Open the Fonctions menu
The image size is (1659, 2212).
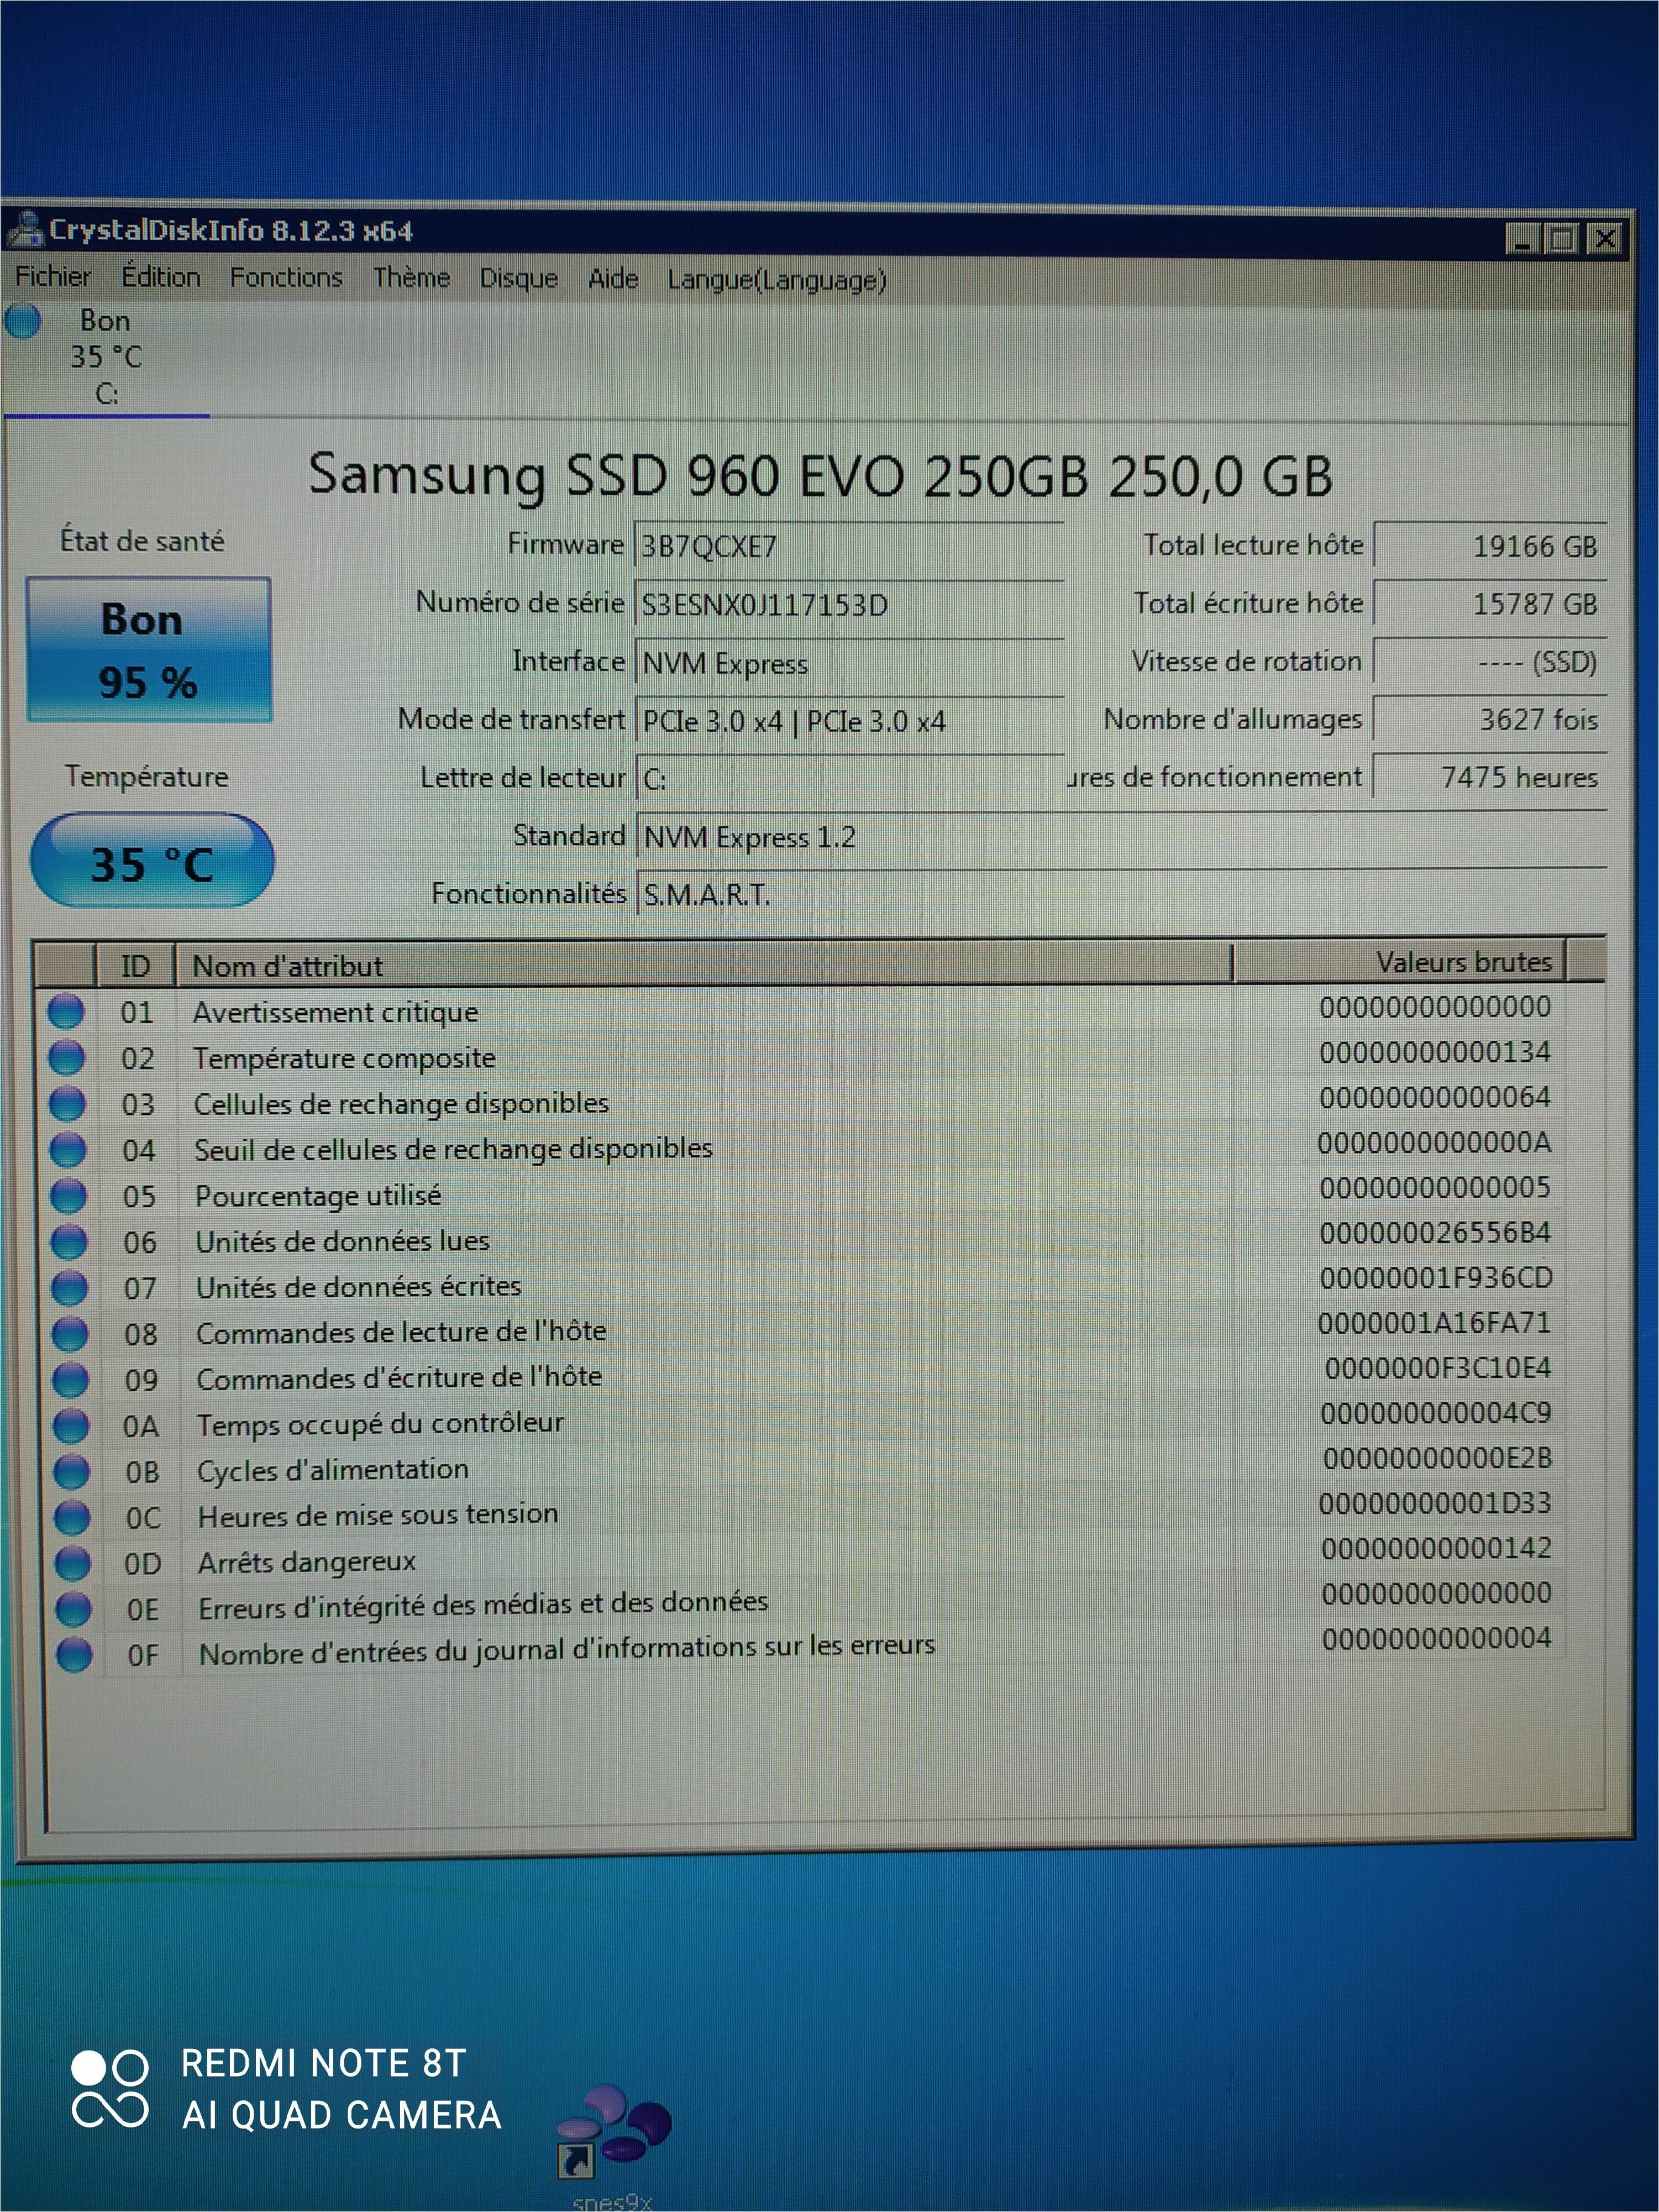pos(286,277)
